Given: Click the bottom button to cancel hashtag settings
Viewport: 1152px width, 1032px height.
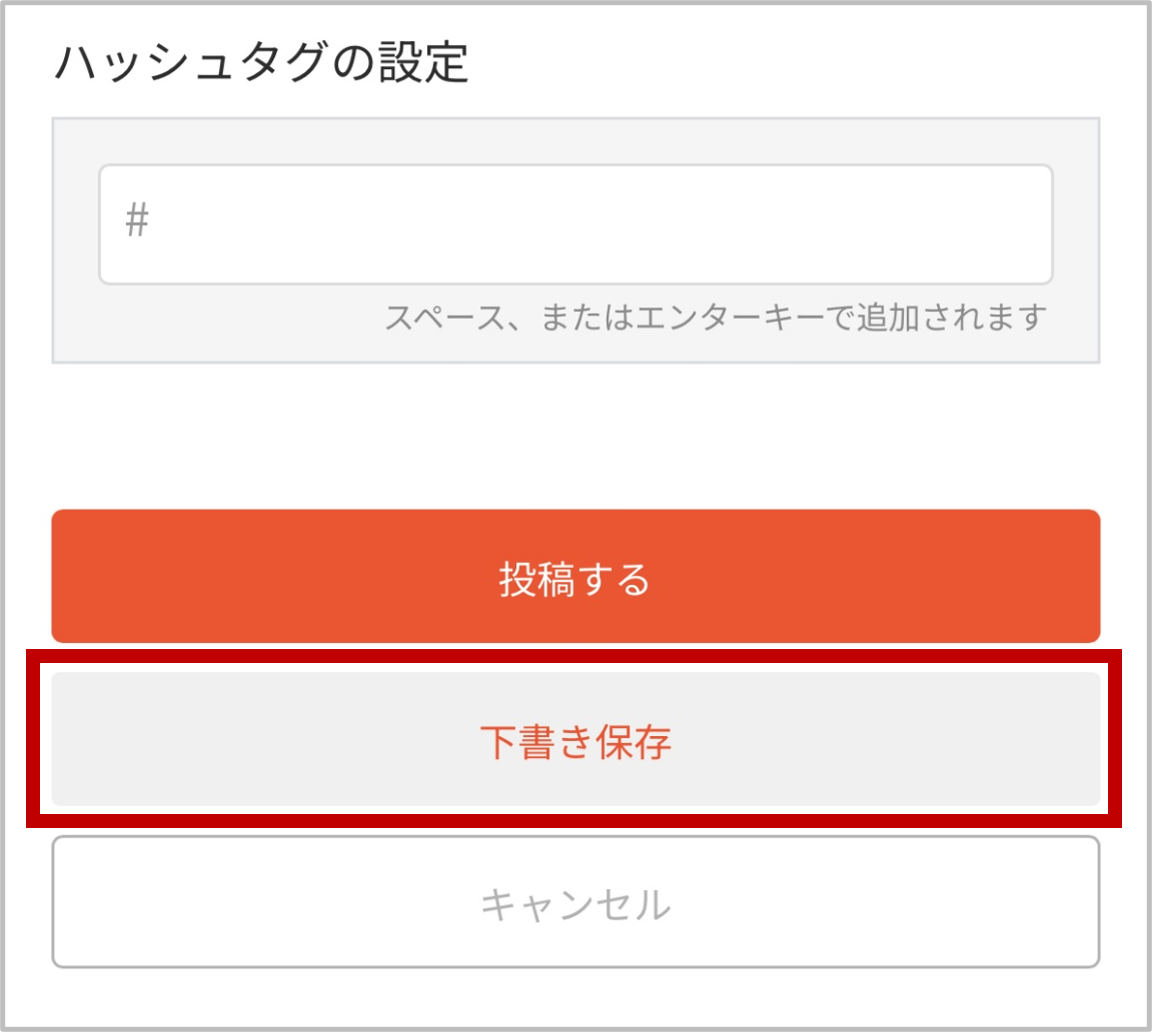Looking at the screenshot, I should pyautogui.click(x=575, y=902).
